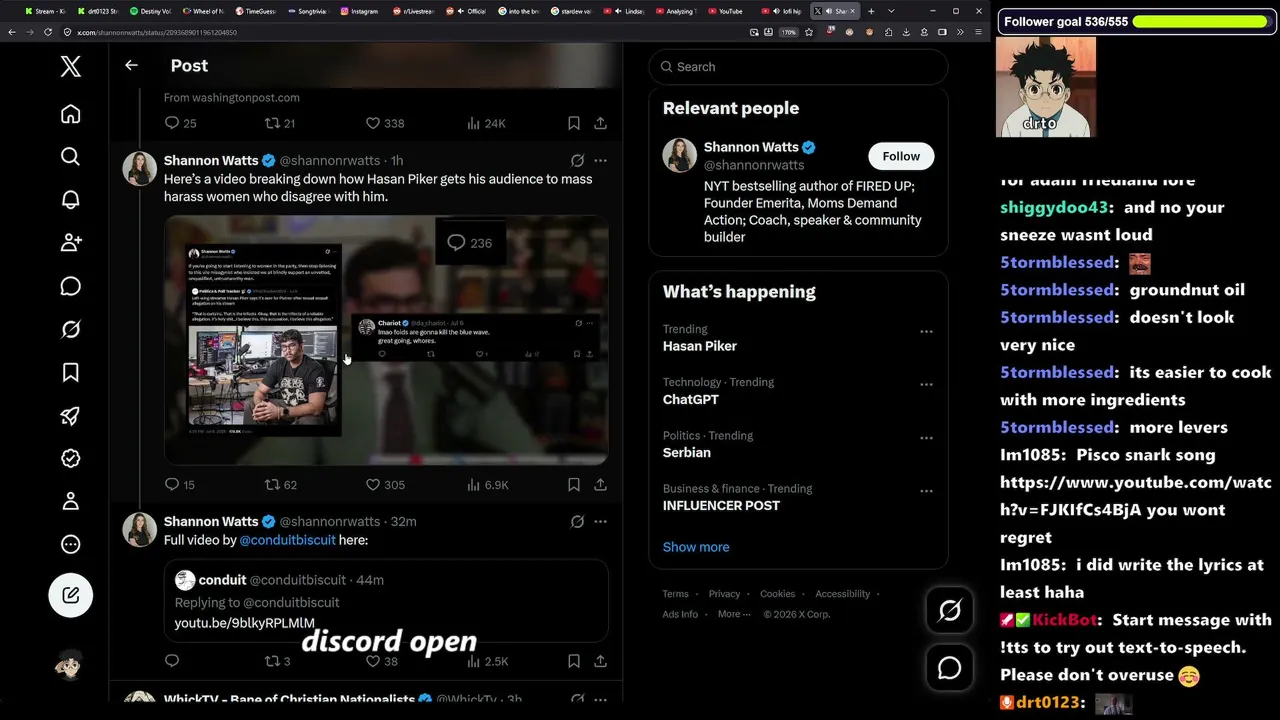The image size is (1280, 720).
Task: Play the Hasan Piker video thumbnail
Action: click(x=386, y=340)
